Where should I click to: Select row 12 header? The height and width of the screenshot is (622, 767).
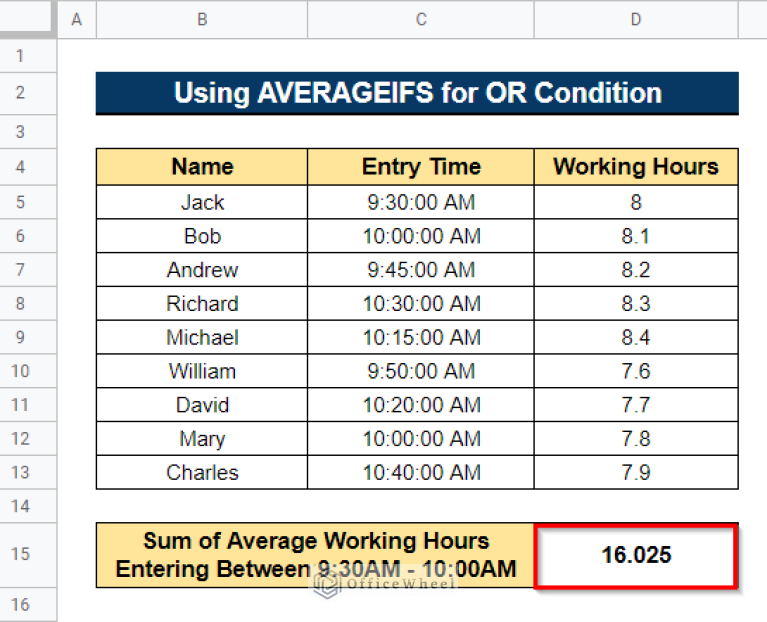click(x=28, y=438)
